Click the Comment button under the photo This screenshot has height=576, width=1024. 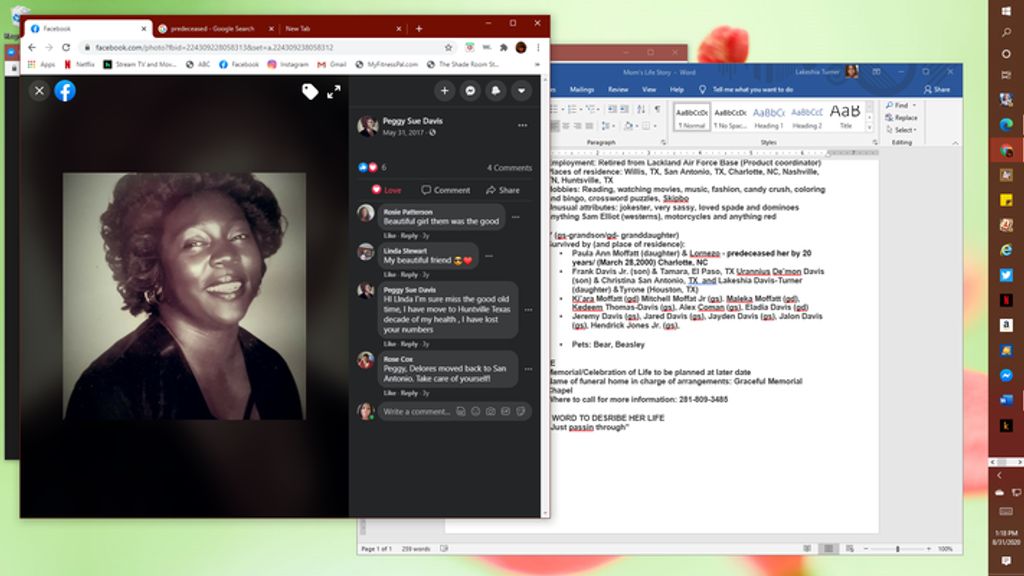click(445, 190)
